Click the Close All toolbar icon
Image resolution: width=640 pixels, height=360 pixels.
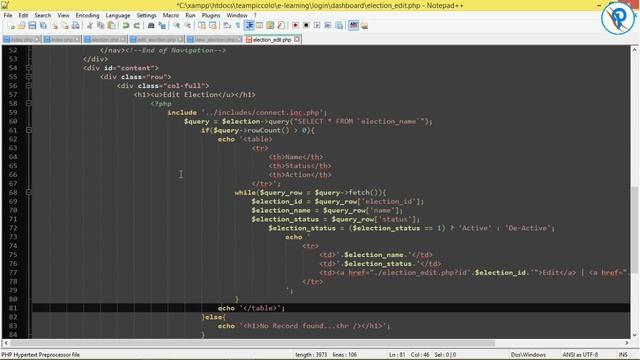click(65, 26)
